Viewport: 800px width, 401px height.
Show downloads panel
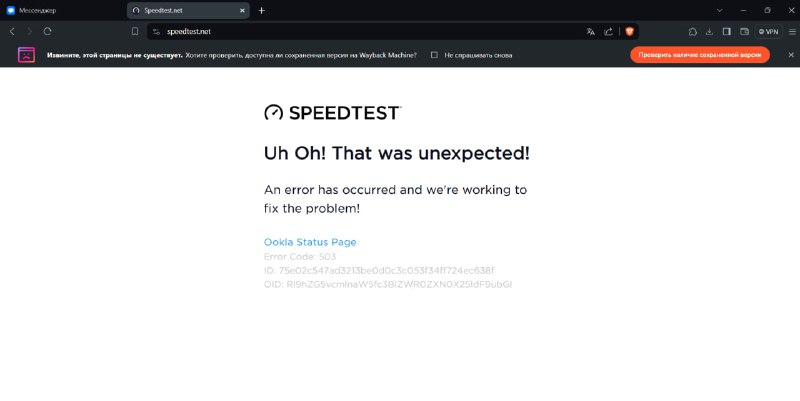[x=709, y=32]
